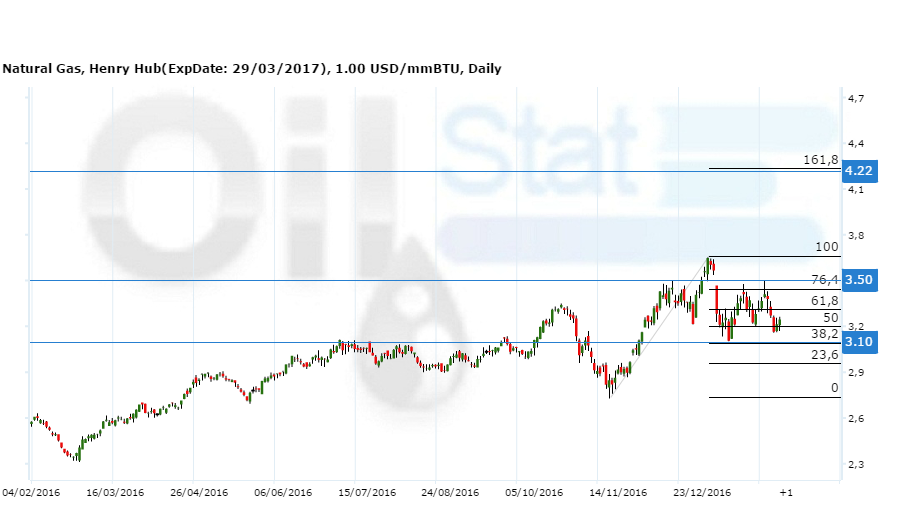Click the 4.22 blue price label
This screenshot has width=909, height=509.
(859, 171)
